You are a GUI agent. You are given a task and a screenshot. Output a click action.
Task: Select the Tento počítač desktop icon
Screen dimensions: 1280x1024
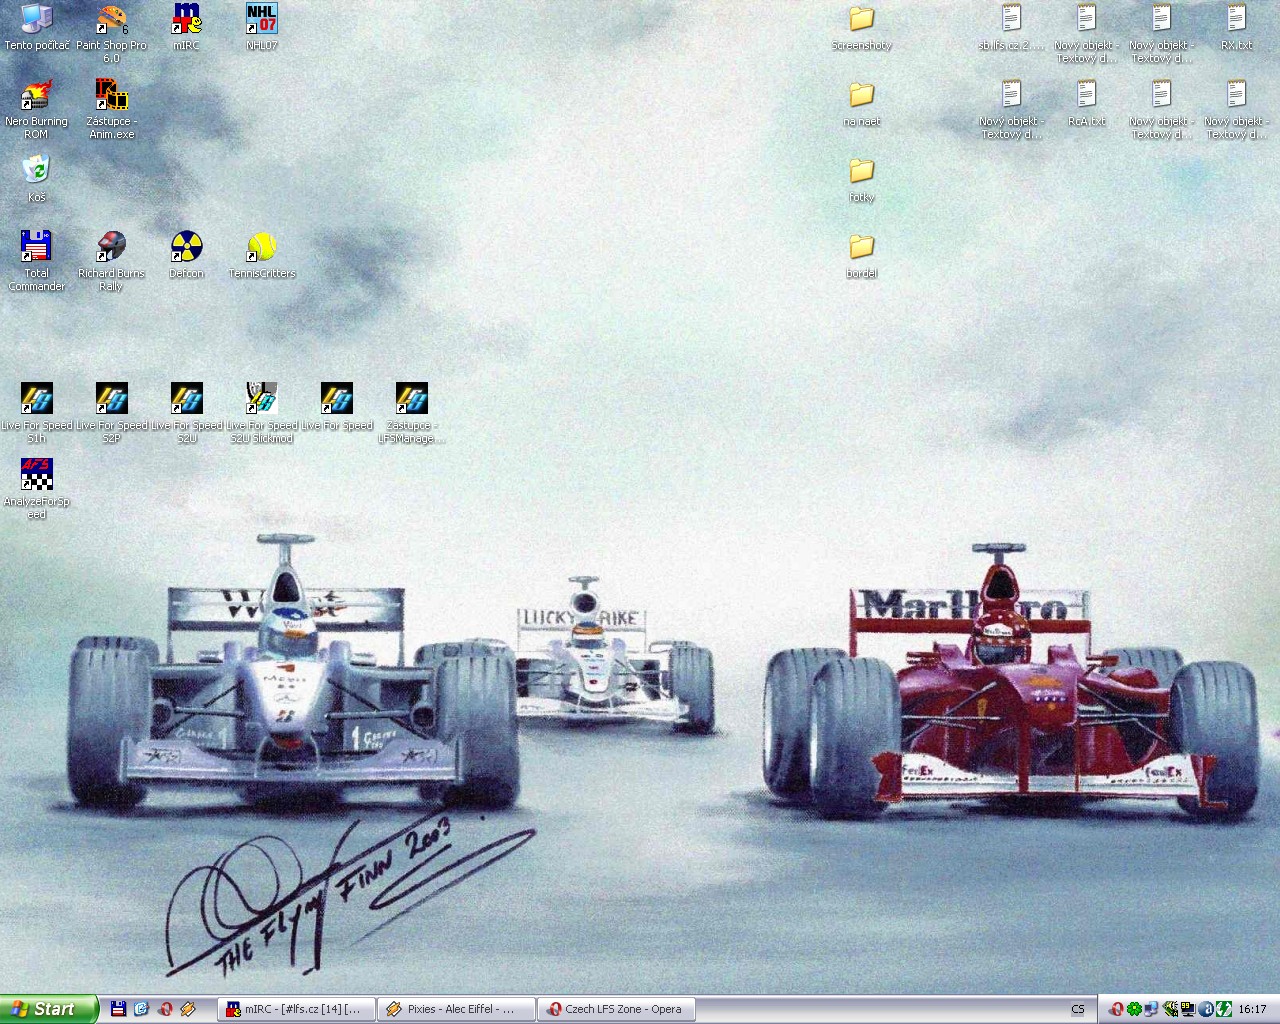(37, 27)
